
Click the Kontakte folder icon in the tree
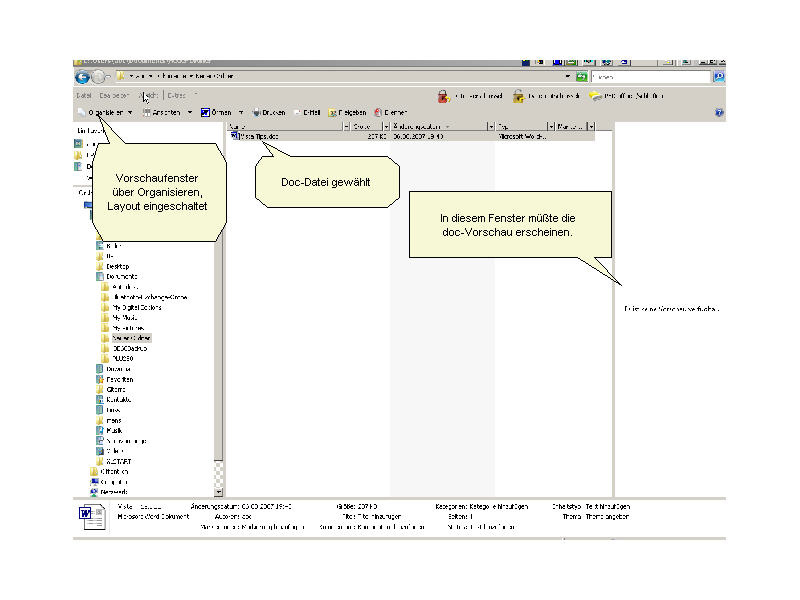click(x=99, y=399)
